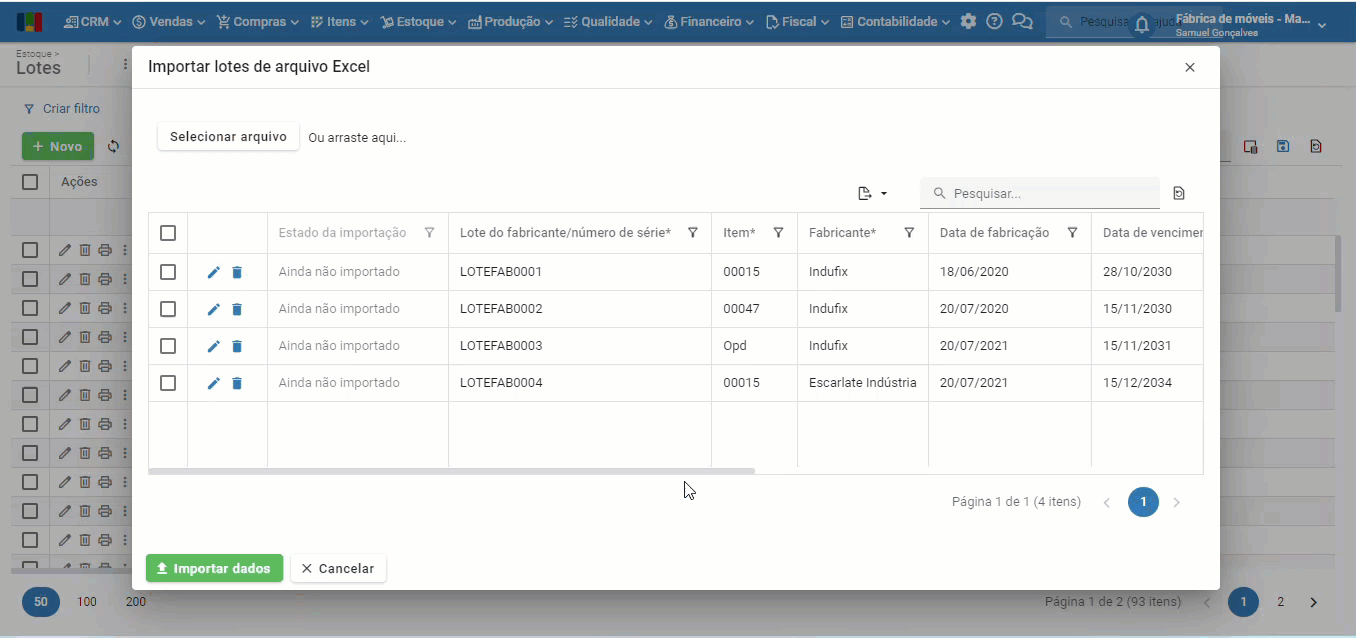Click the column chooser icon in Lotes page toolbar
Screen dimensions: 1356x638
1250,146
